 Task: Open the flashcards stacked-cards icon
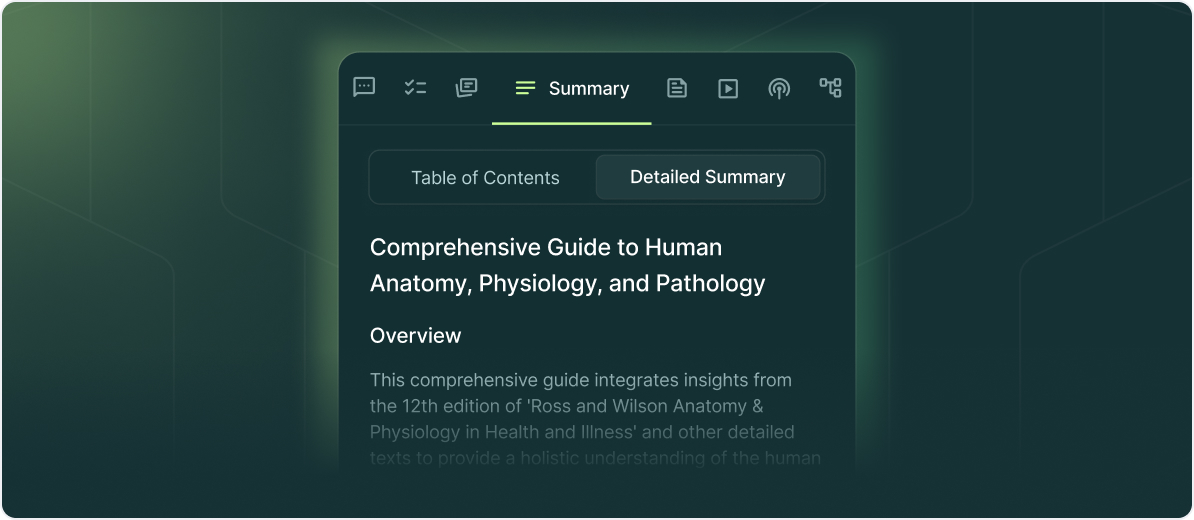[466, 88]
